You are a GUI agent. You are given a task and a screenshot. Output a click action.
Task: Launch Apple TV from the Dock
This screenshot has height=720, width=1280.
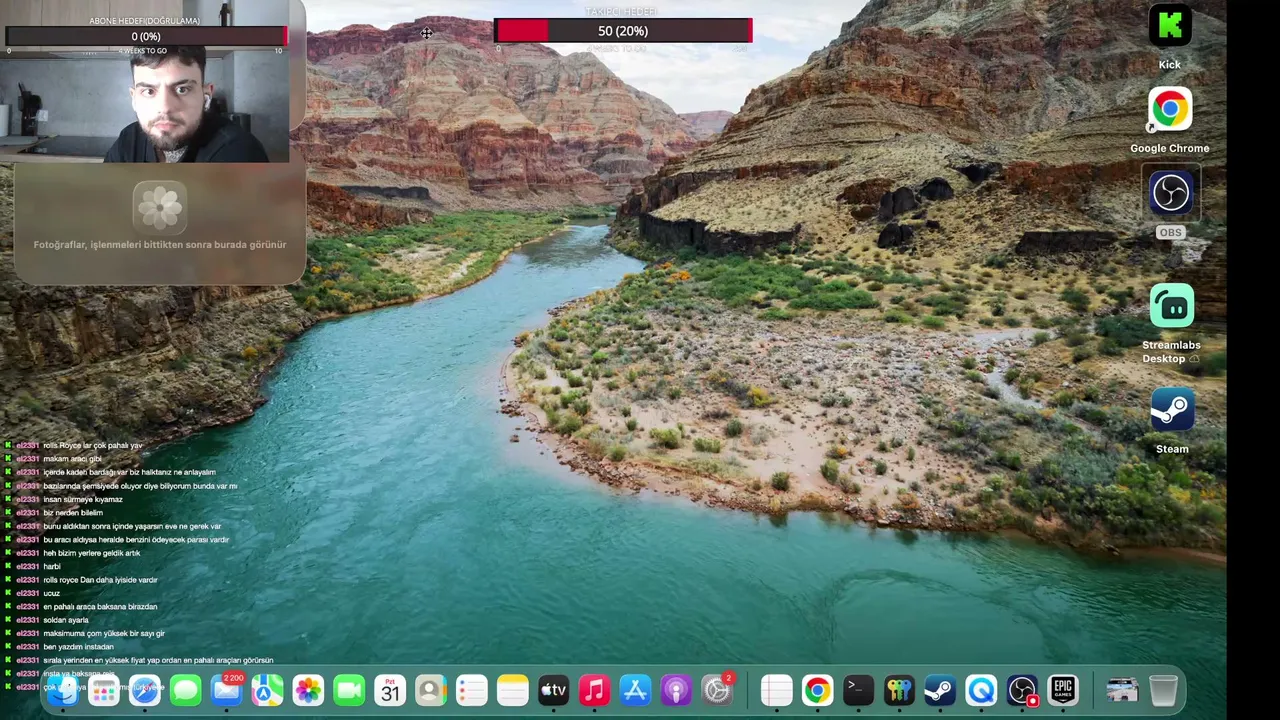553,690
